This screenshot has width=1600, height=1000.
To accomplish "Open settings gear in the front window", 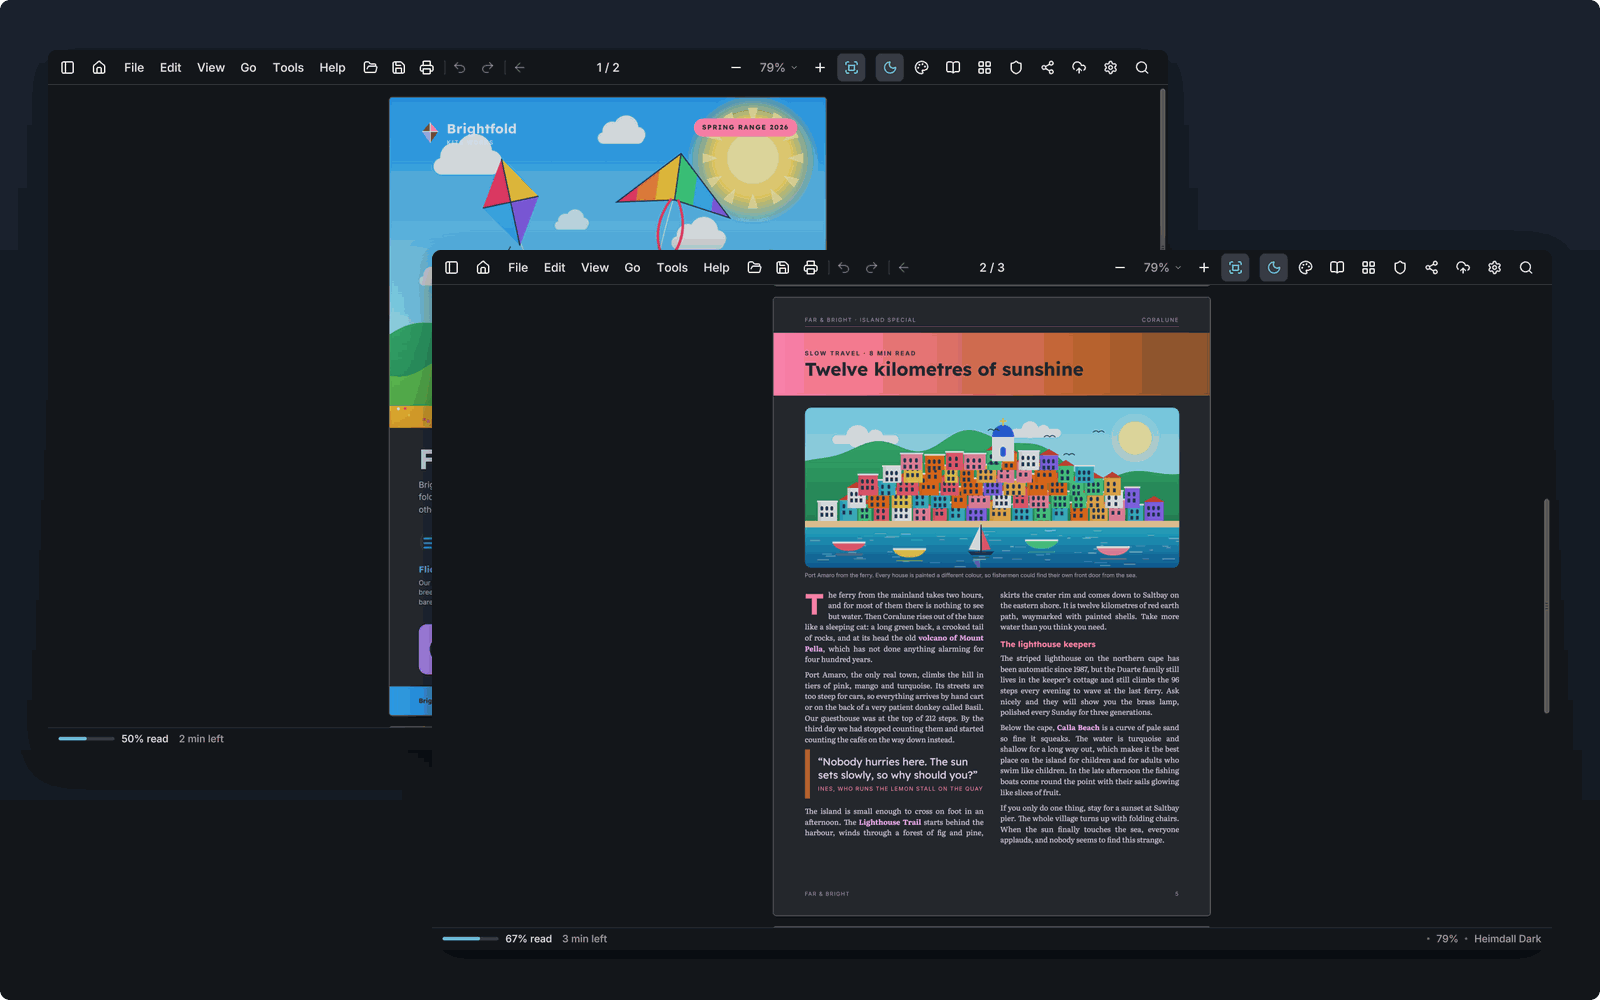I will click(x=1495, y=268).
